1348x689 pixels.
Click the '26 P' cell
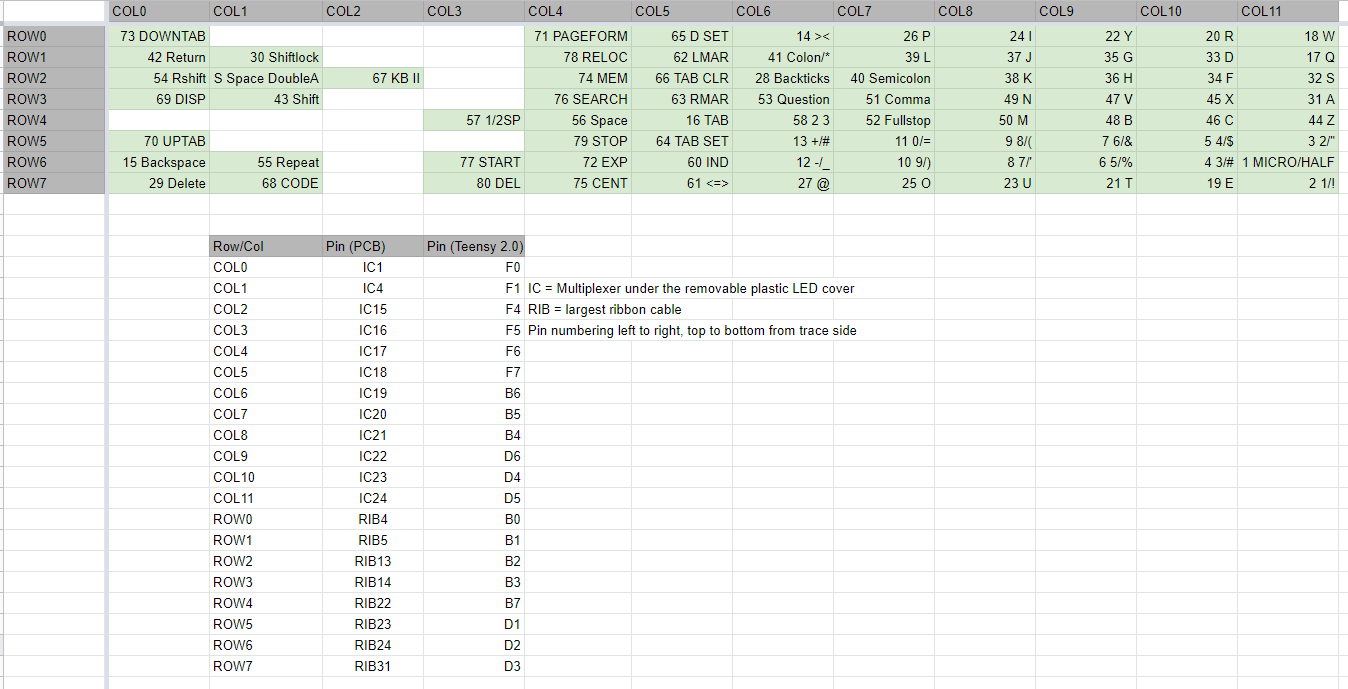click(884, 36)
